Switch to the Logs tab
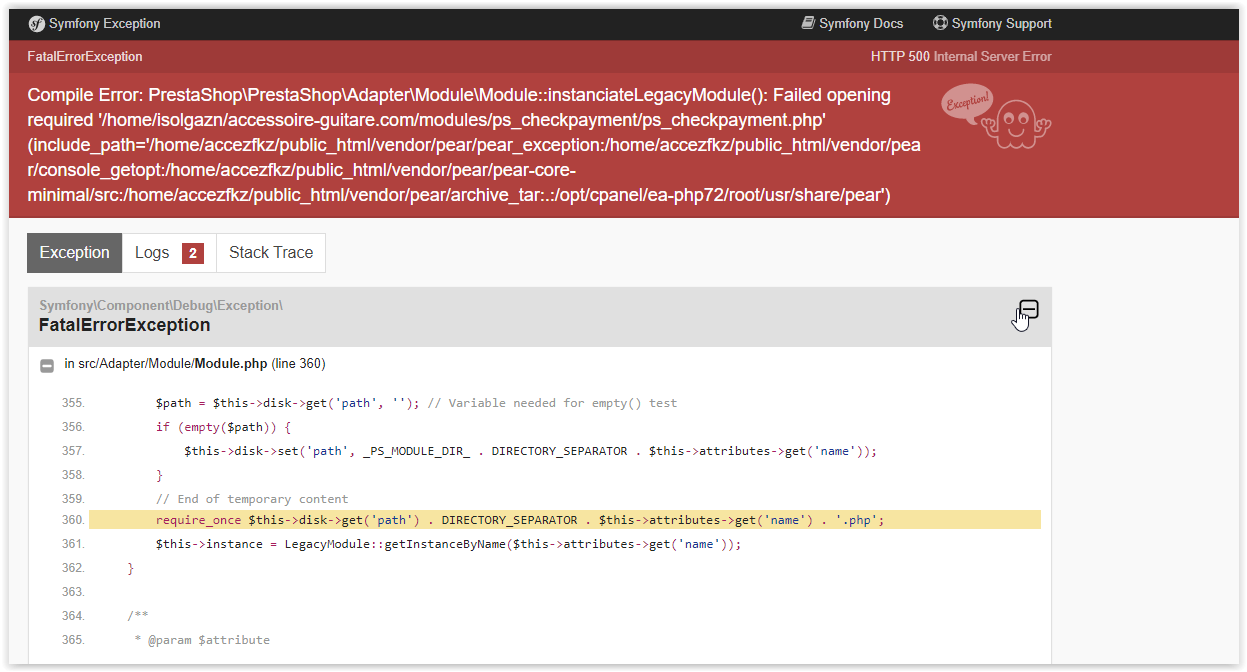This screenshot has height=672, width=1247. click(169, 253)
